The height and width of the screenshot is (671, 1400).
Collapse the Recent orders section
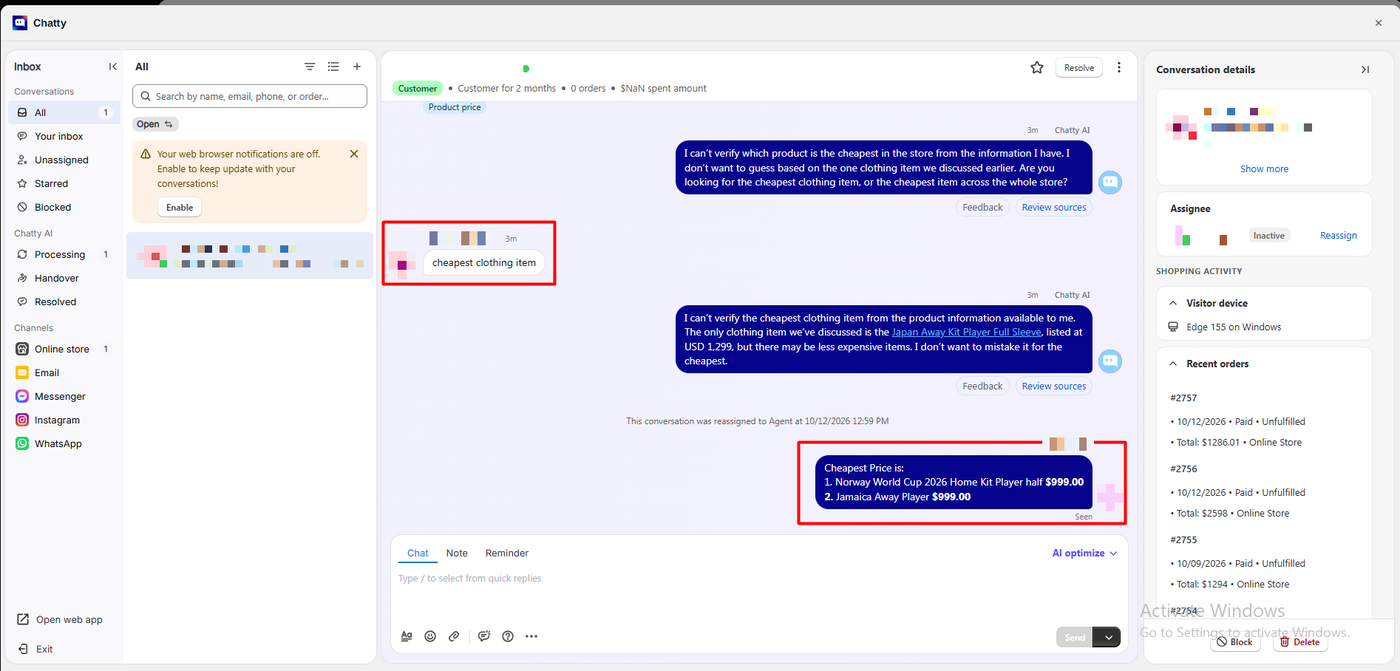click(1171, 364)
